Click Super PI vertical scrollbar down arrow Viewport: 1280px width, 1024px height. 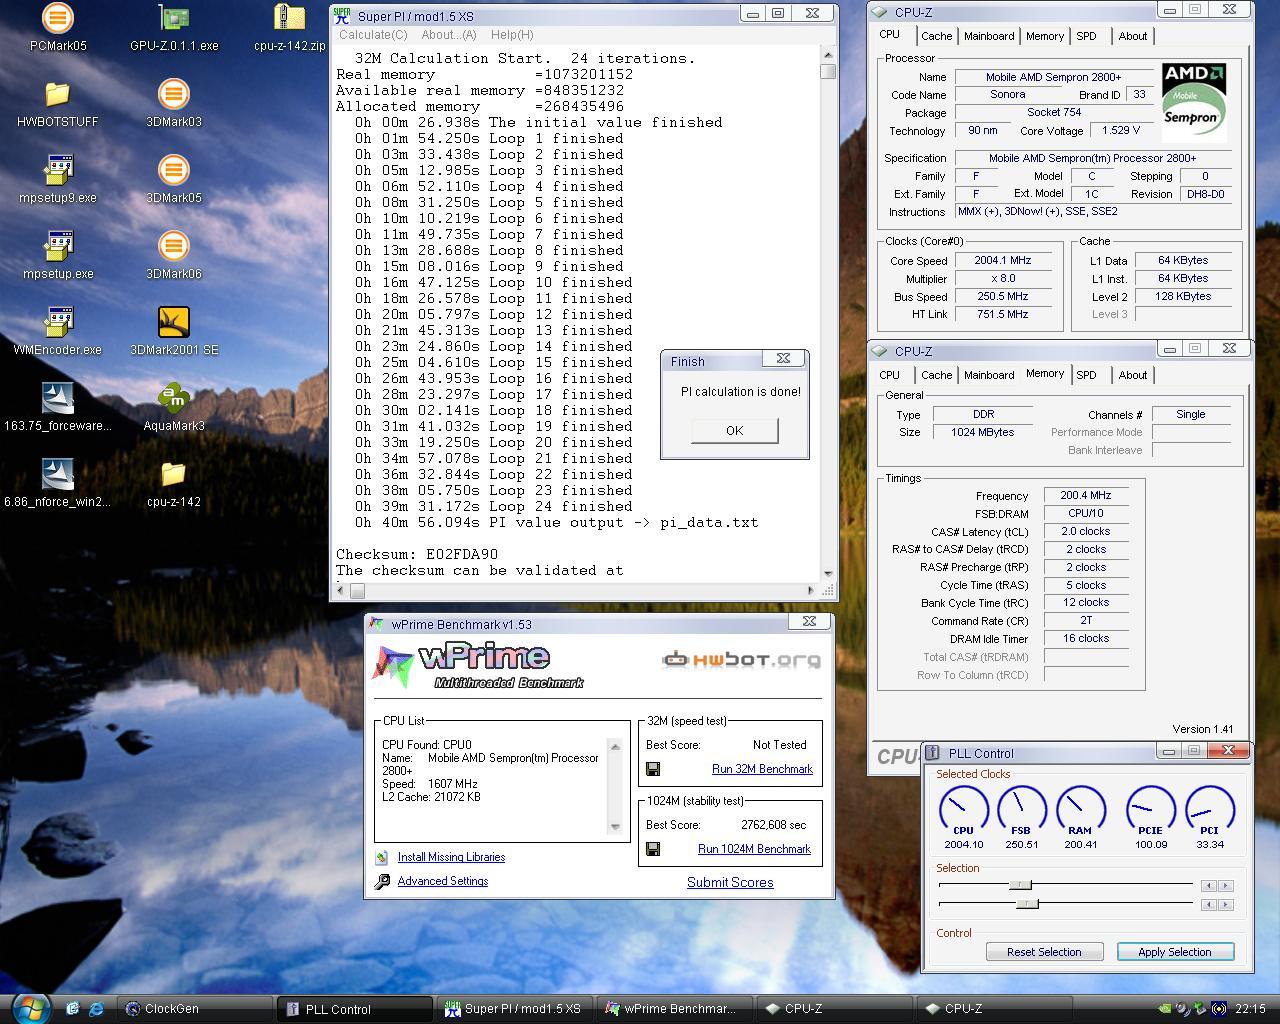tap(827, 574)
